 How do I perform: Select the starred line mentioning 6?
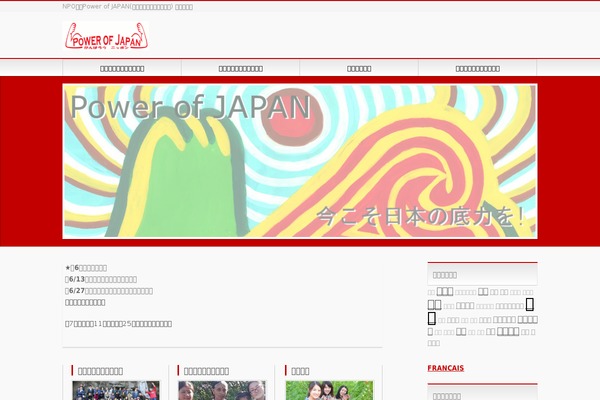[86, 268]
